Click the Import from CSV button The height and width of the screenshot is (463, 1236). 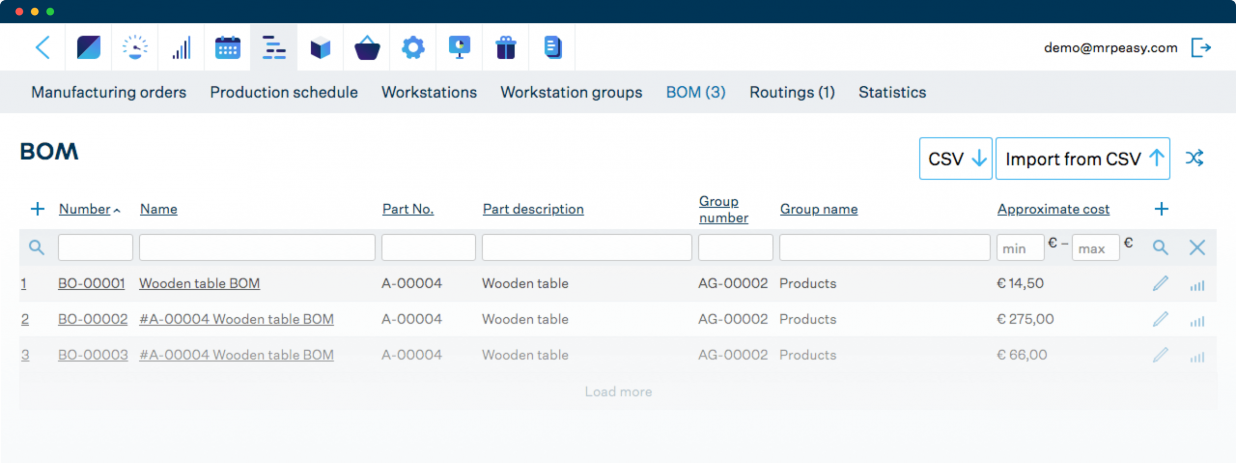click(1083, 159)
